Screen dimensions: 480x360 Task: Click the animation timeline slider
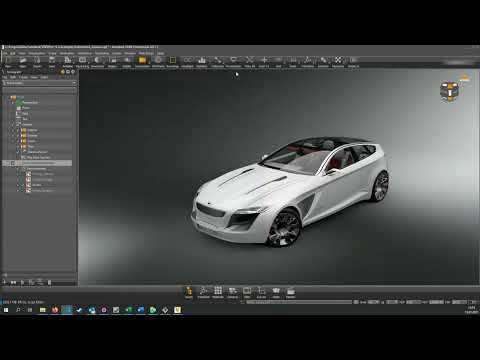tap(299, 302)
